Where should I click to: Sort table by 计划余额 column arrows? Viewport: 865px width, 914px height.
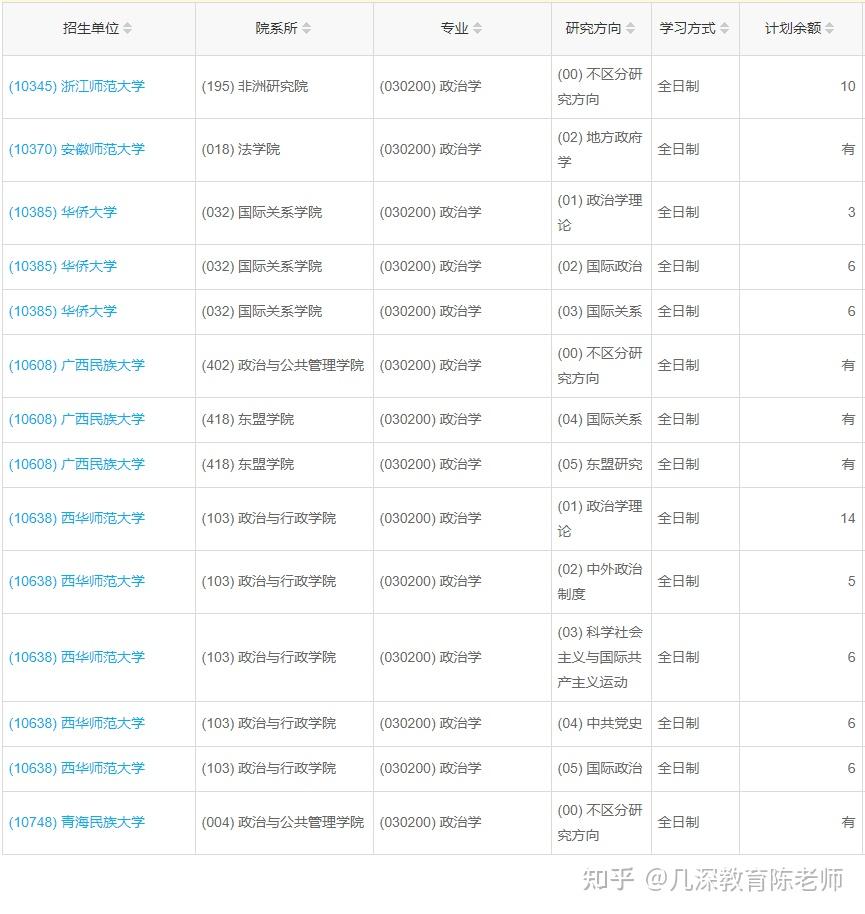coord(829,28)
